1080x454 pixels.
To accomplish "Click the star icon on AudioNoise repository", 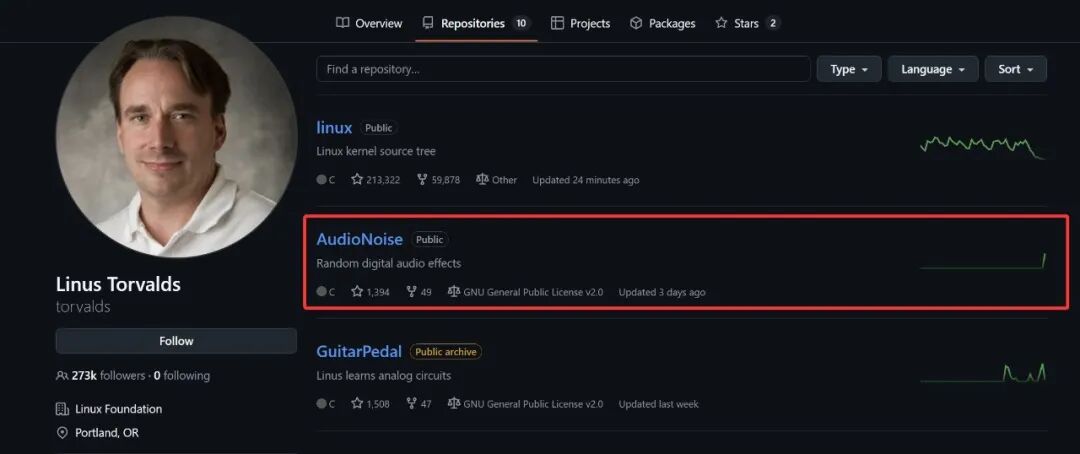I will tap(357, 292).
